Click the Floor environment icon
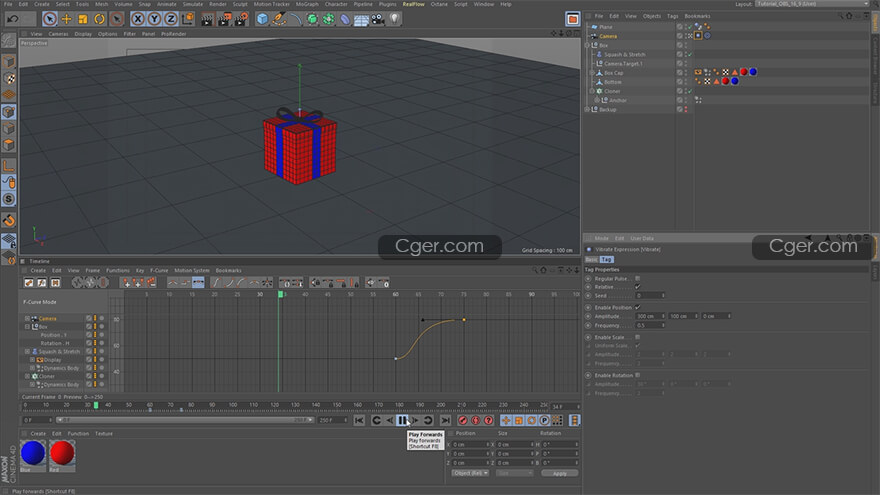880x495 pixels. (361, 19)
